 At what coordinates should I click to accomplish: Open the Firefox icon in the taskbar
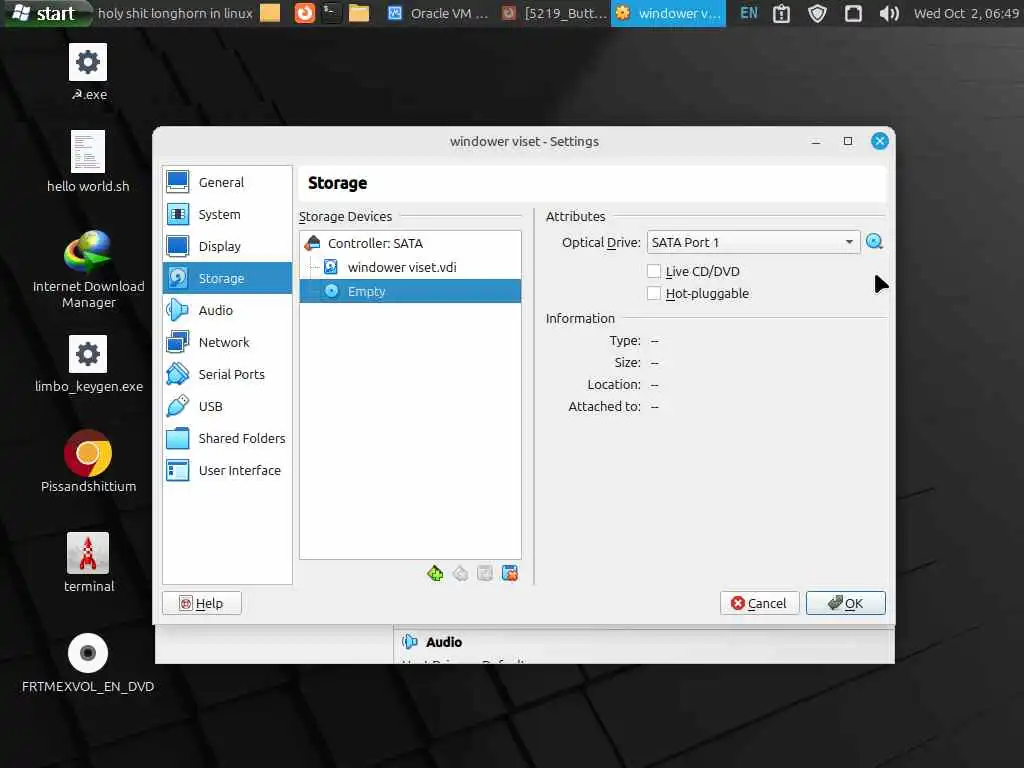304,13
